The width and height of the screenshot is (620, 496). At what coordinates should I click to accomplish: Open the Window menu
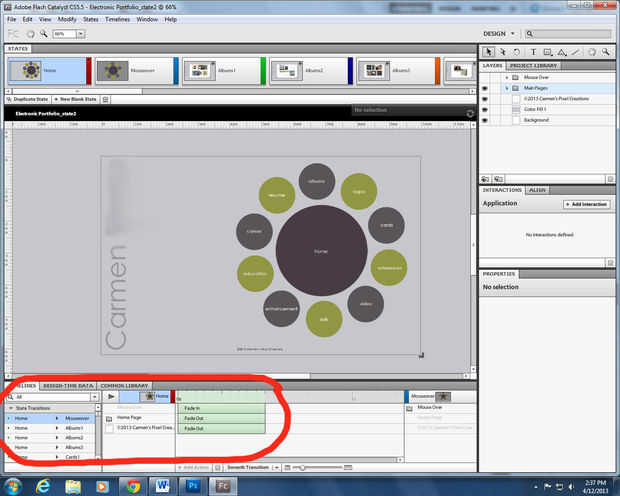pyautogui.click(x=147, y=19)
